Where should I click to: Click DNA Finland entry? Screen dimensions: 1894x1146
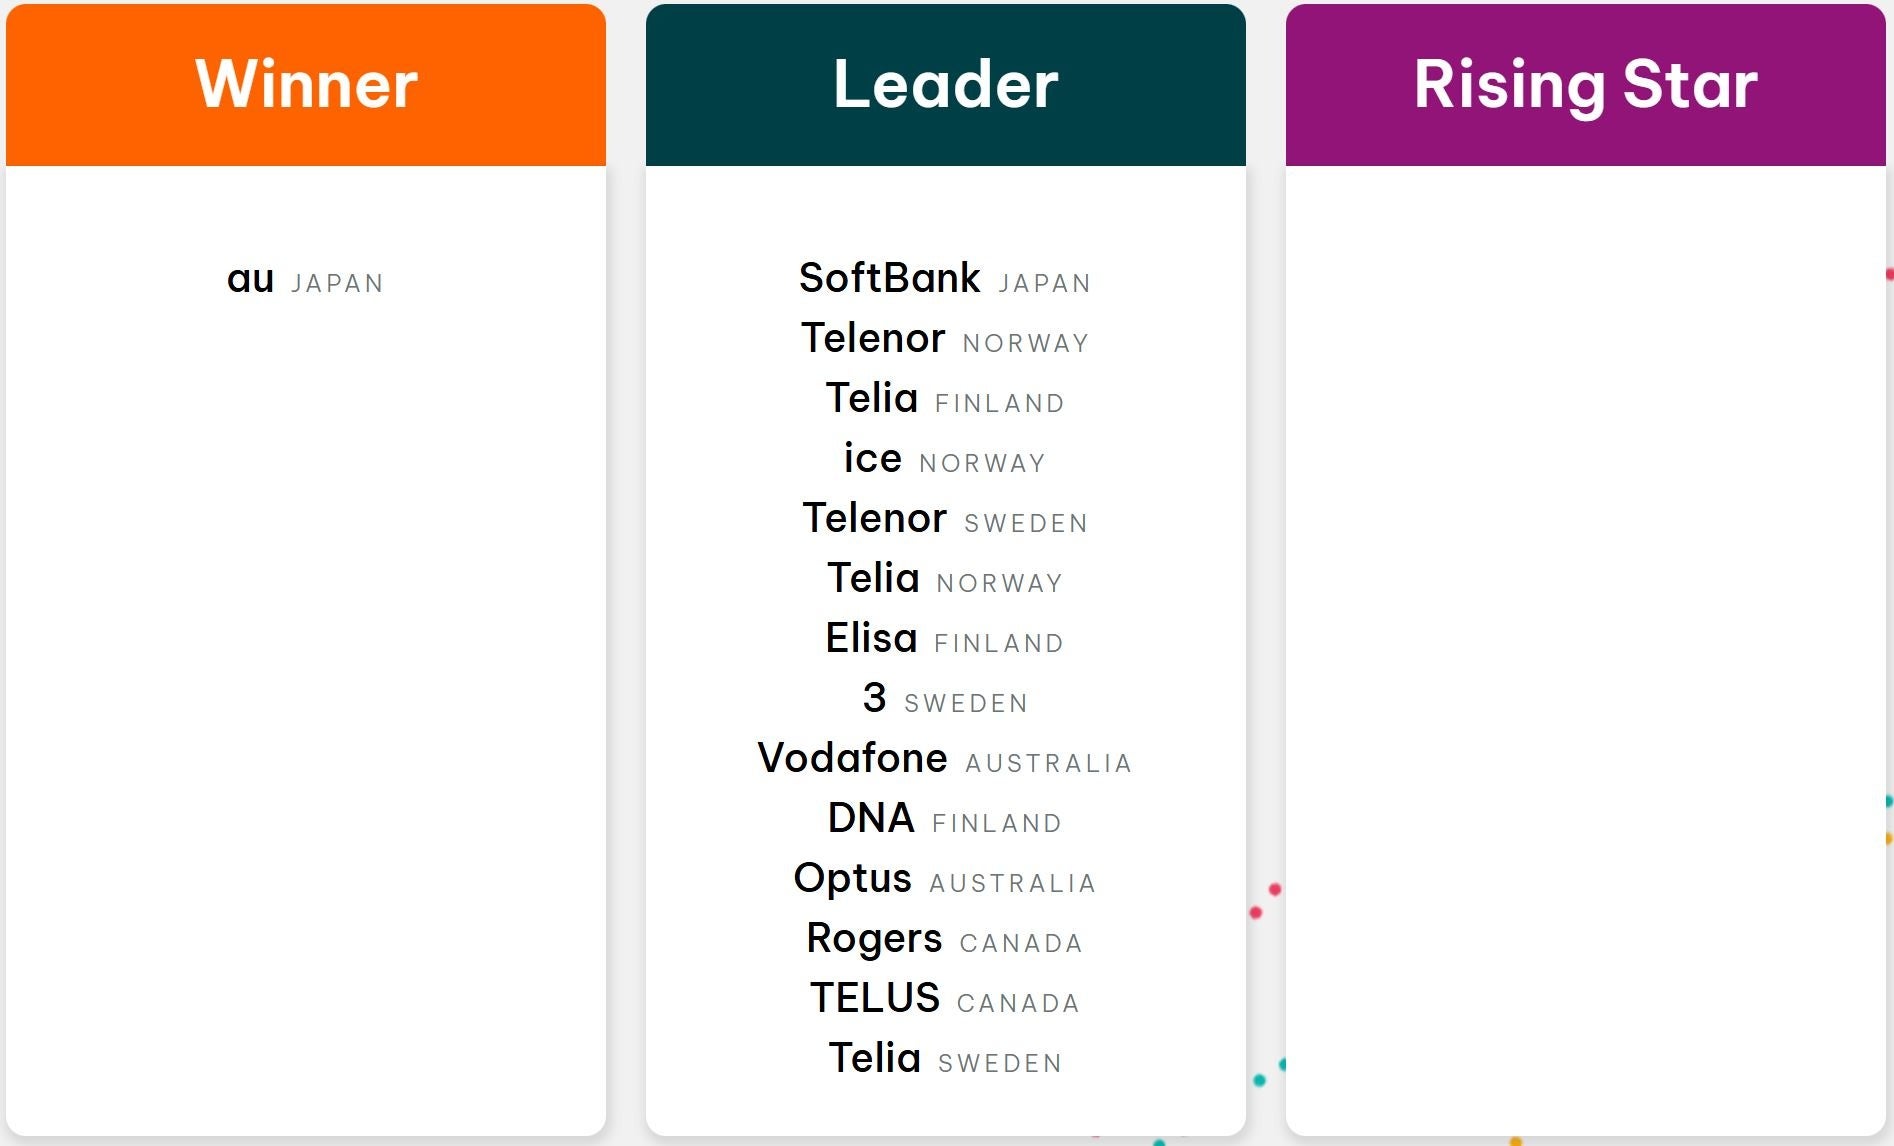944,819
